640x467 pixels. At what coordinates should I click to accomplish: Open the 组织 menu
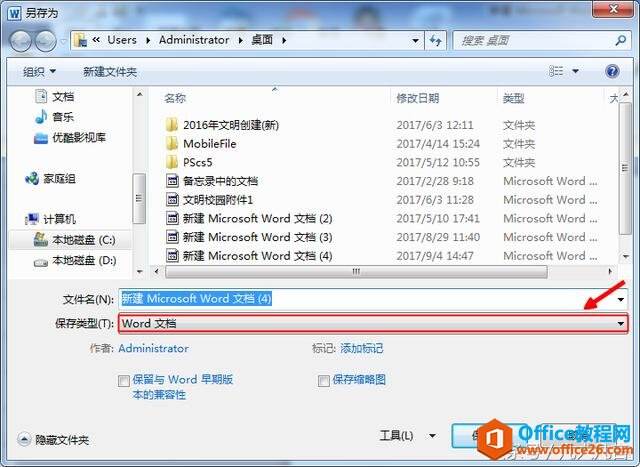point(39,72)
